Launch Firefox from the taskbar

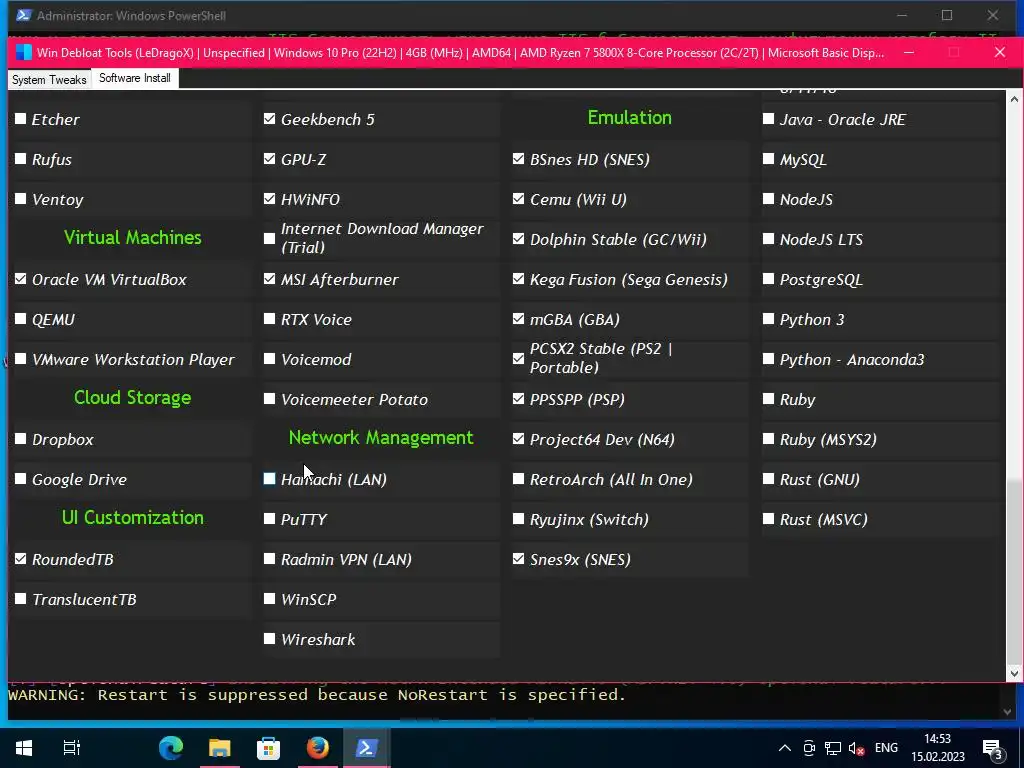[x=317, y=747]
